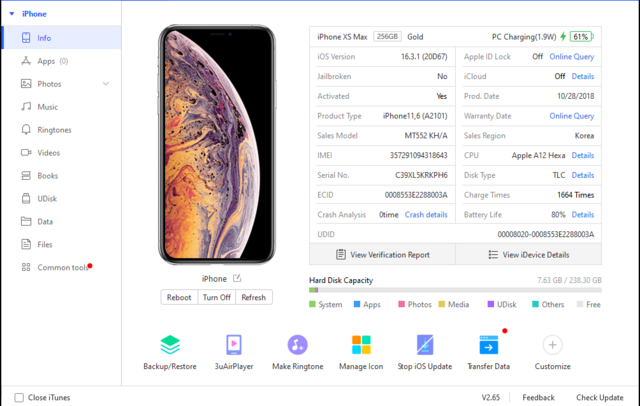
Task: Collapse the iPhone device tree arrow
Action: point(12,14)
